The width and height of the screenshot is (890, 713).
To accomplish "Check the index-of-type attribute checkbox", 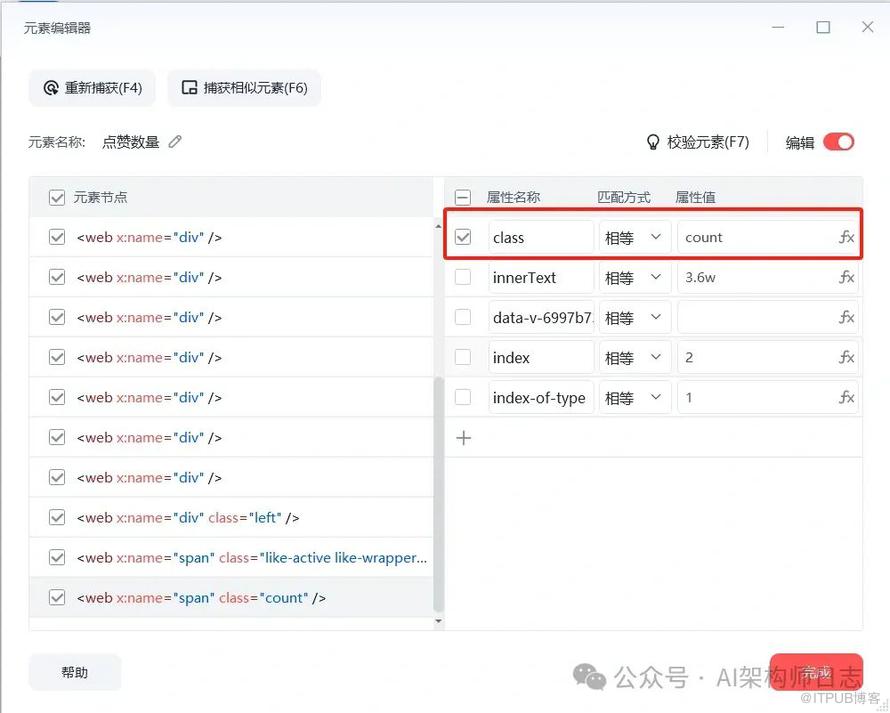I will (463, 397).
